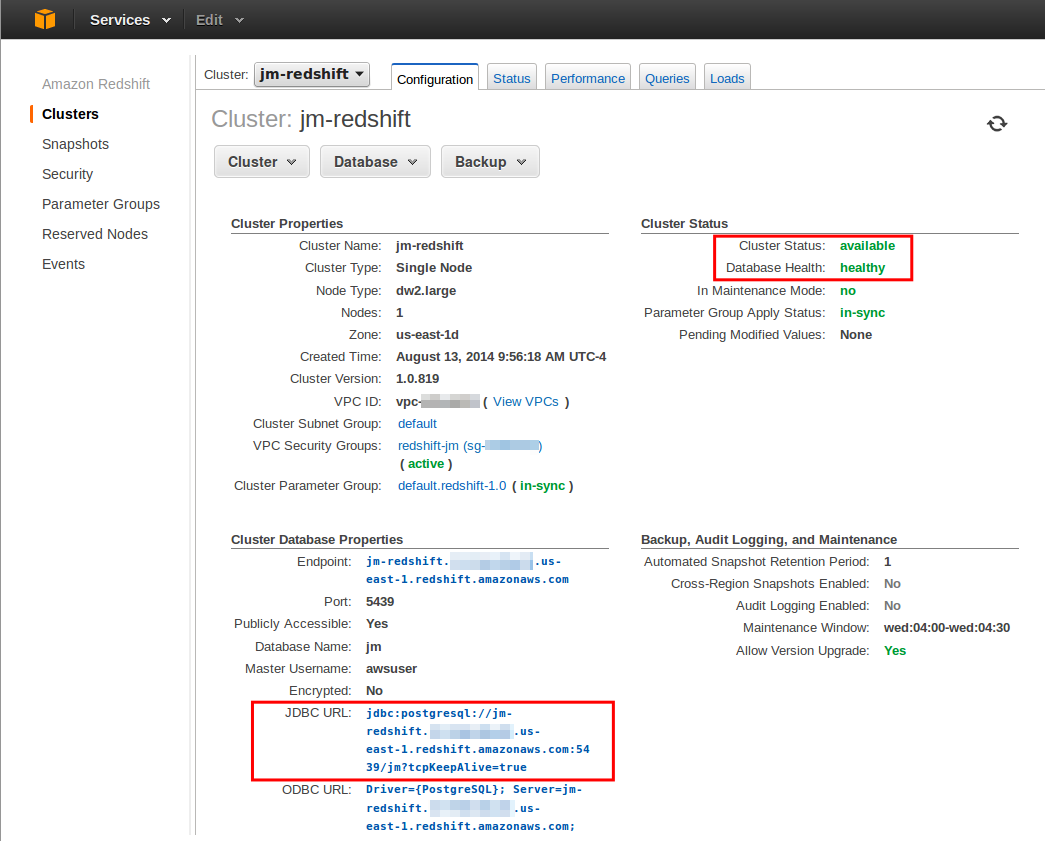This screenshot has width=1045, height=841.
Task: Open the Services menu
Action: 130,20
